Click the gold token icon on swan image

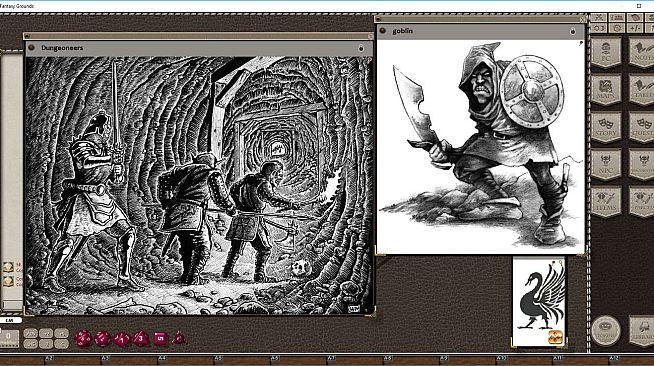click(556, 337)
